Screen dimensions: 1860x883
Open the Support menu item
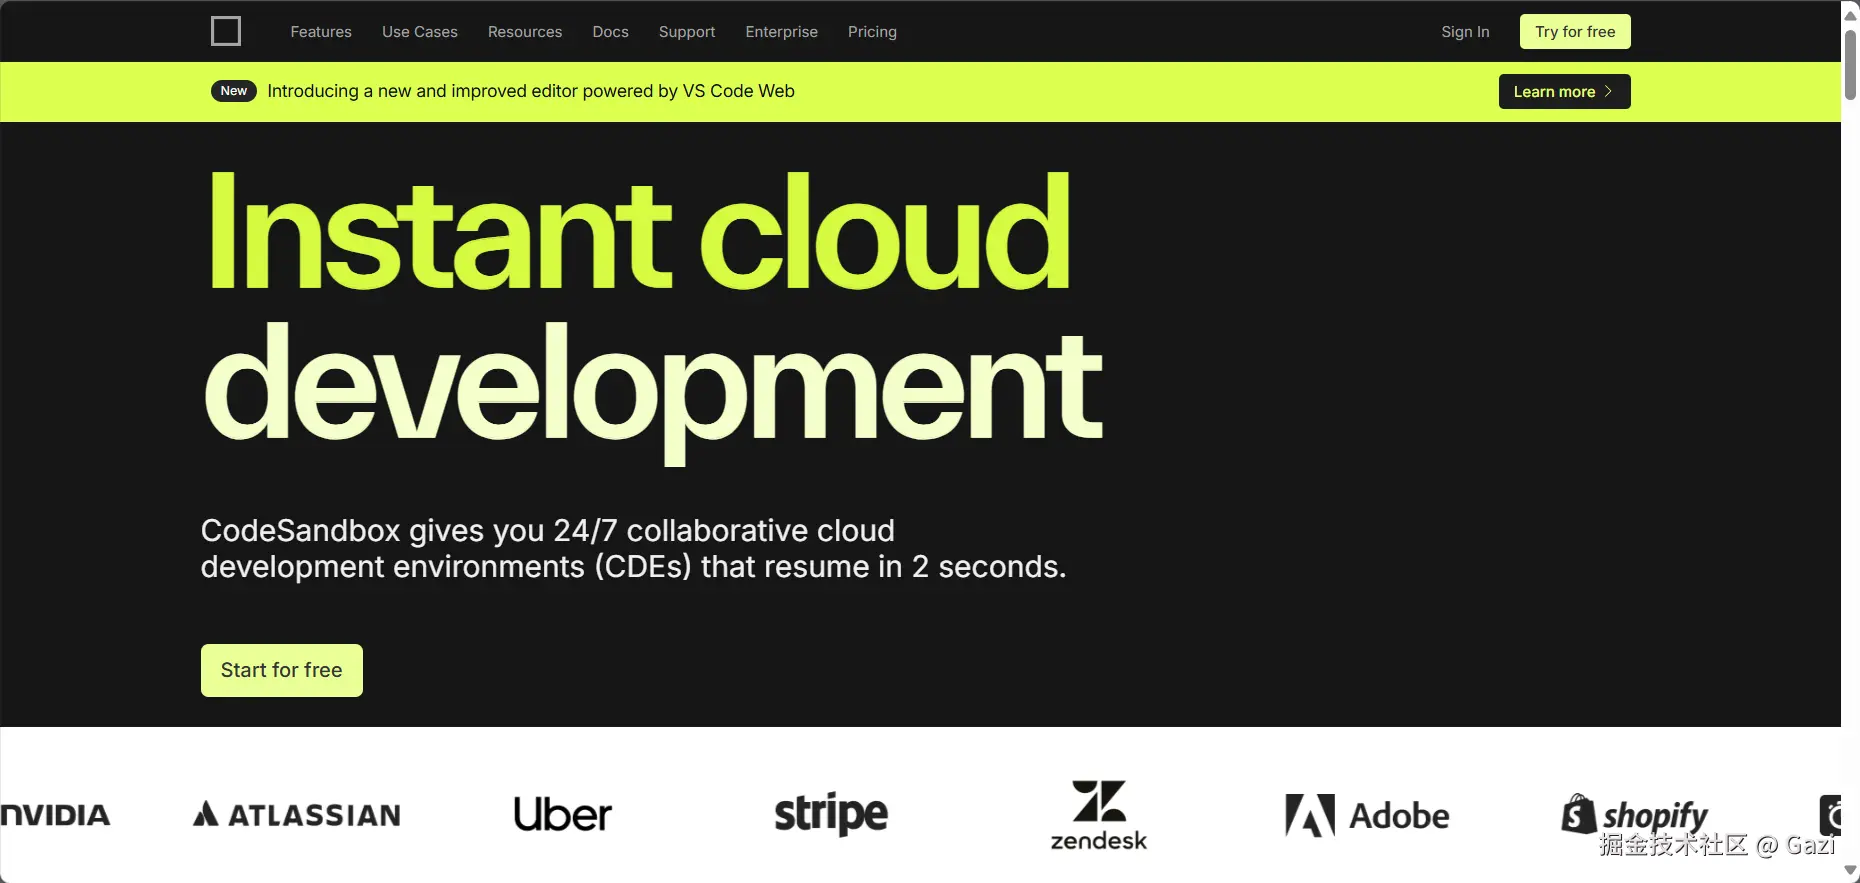coord(687,32)
